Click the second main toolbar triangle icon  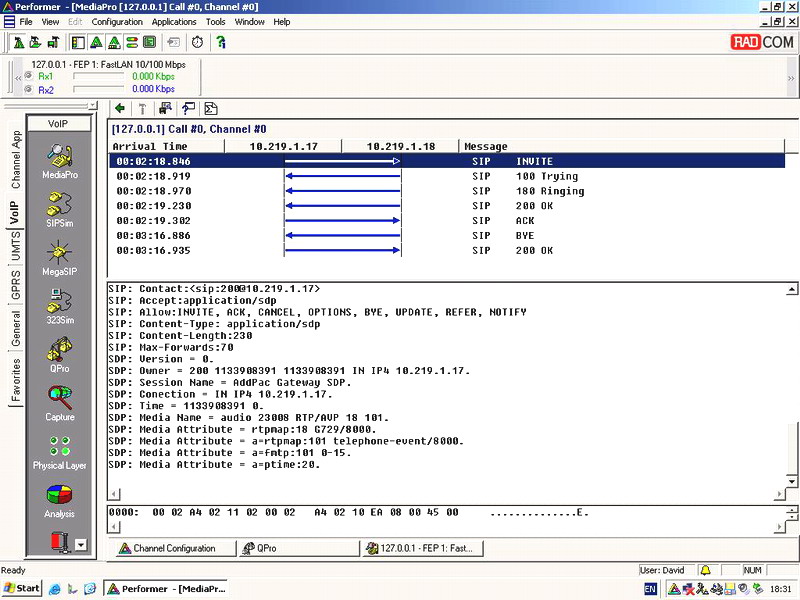coord(36,42)
